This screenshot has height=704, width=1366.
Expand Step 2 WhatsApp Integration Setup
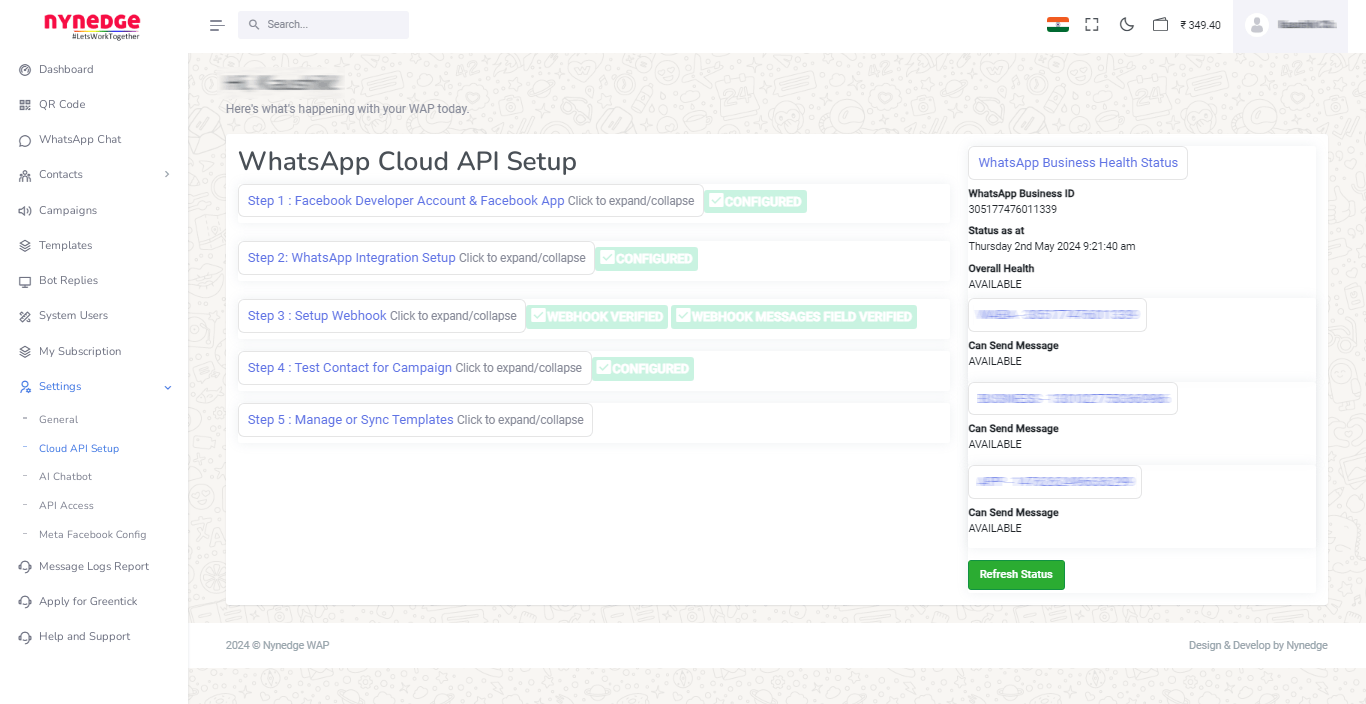coord(416,258)
